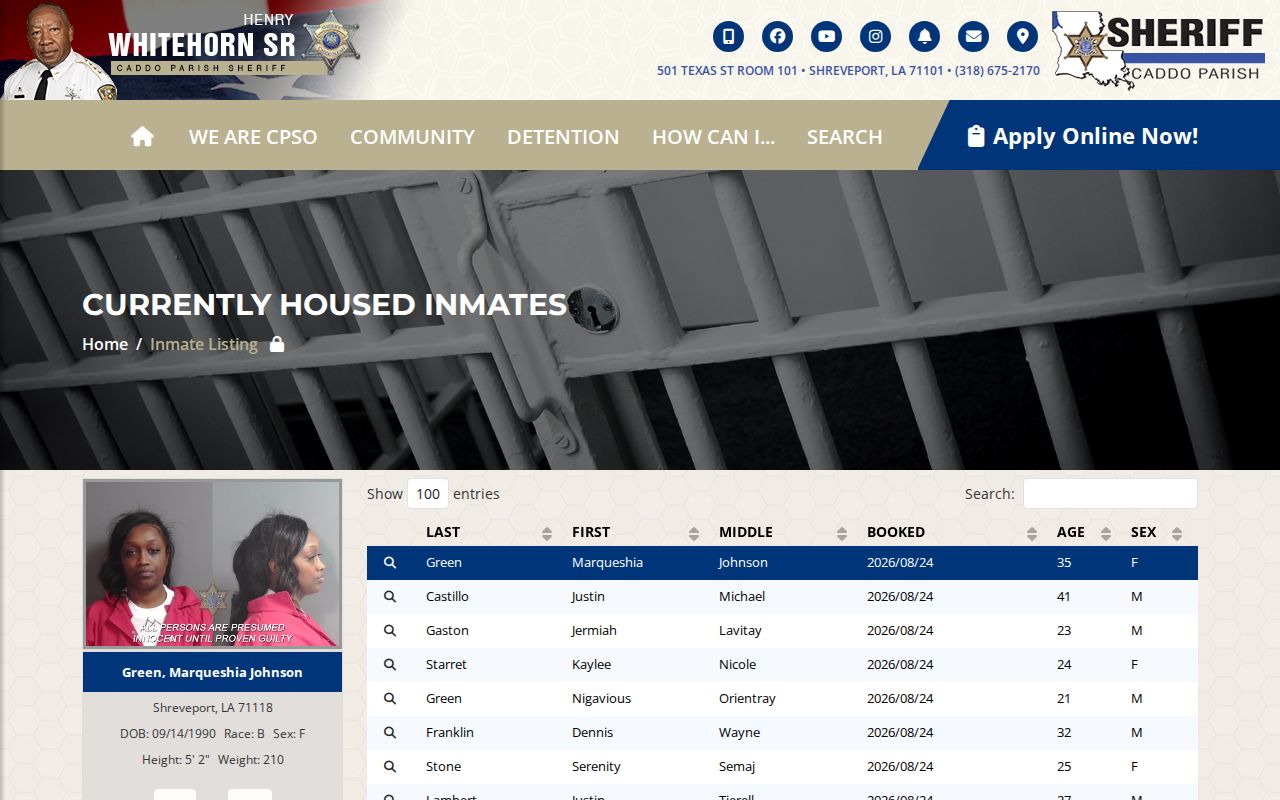
Task: Select the Gaston Jermiah table row
Action: (x=782, y=631)
